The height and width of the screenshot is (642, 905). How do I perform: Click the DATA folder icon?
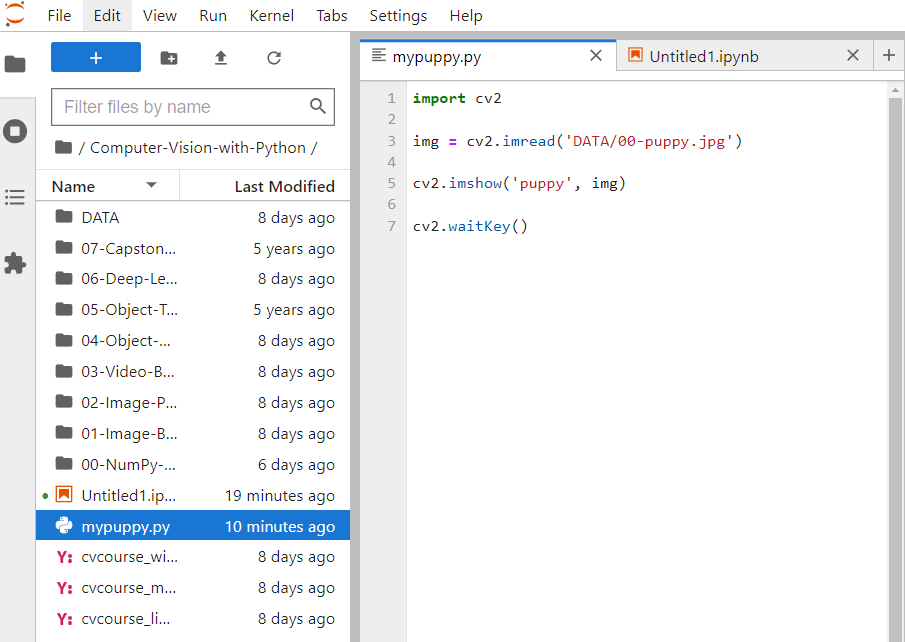[x=63, y=217]
